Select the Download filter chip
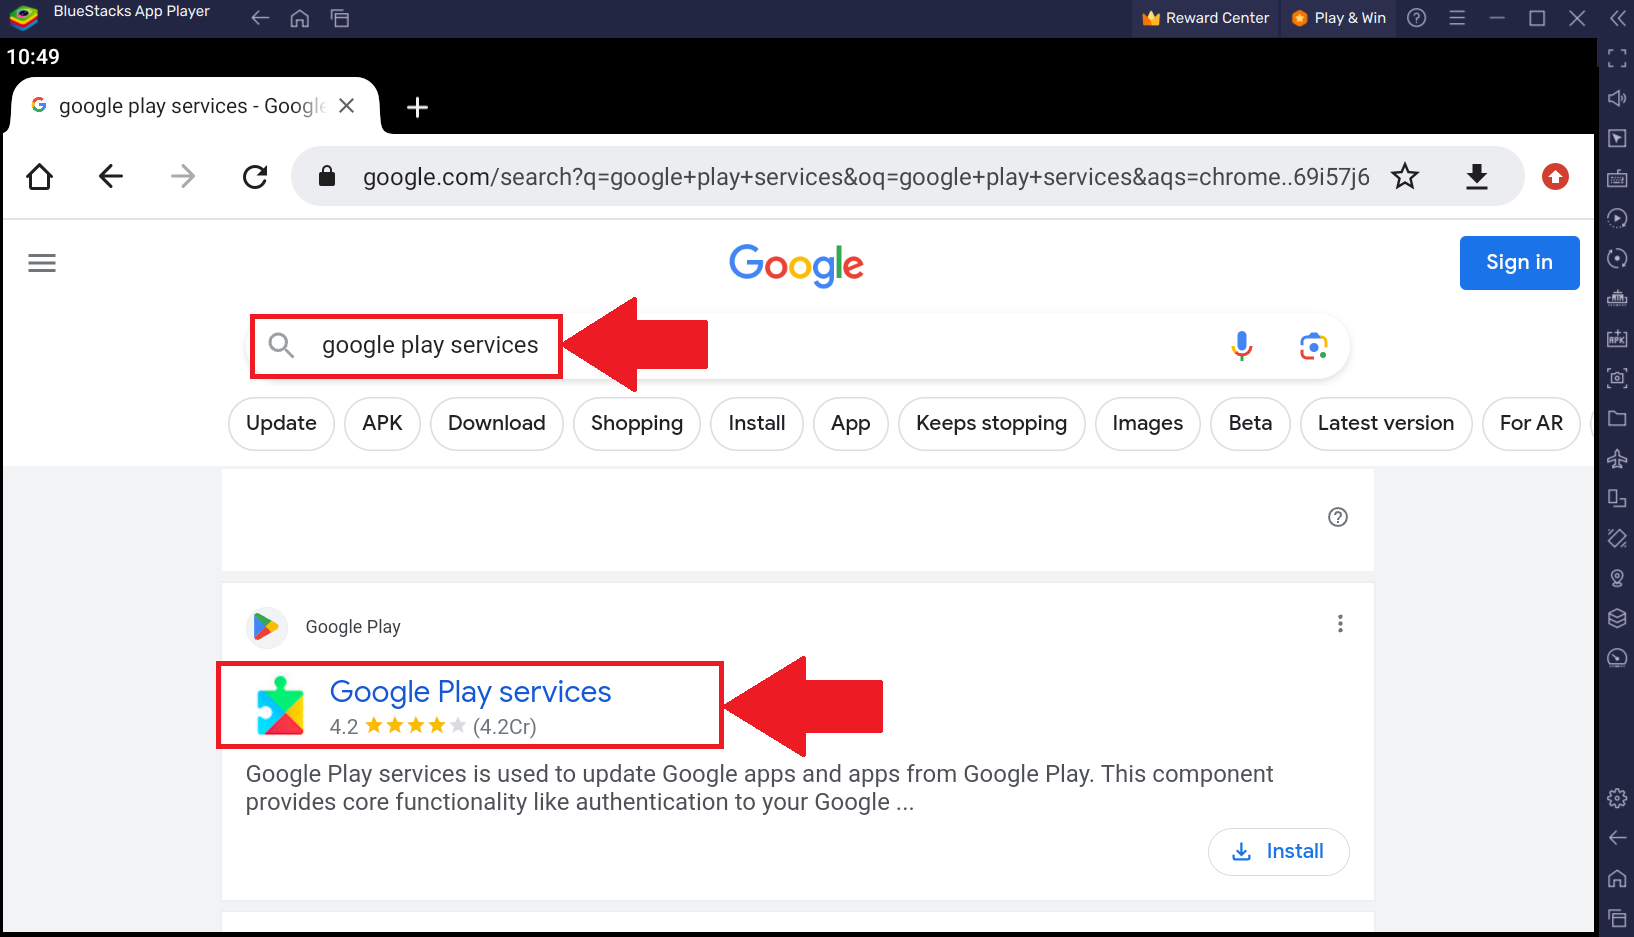1634x937 pixels. point(497,424)
